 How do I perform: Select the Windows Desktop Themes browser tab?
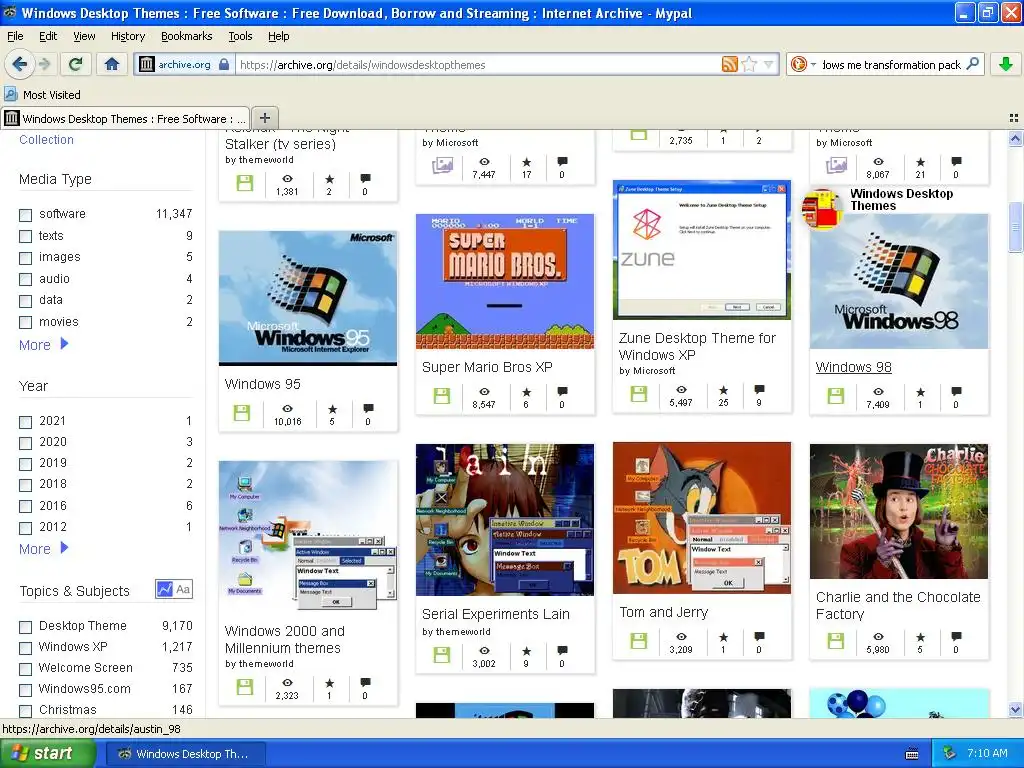tap(125, 118)
